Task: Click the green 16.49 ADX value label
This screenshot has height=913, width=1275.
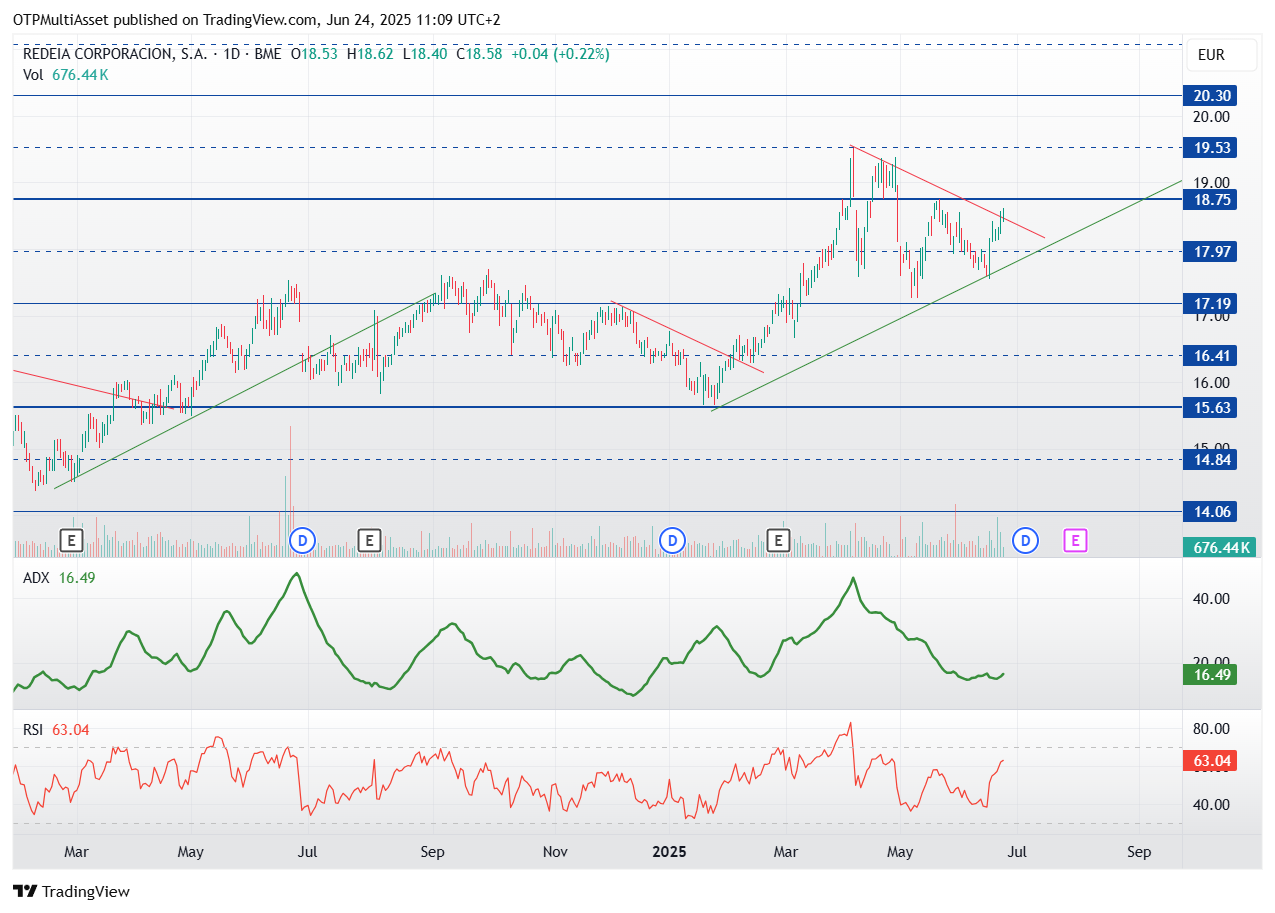Action: point(1211,675)
